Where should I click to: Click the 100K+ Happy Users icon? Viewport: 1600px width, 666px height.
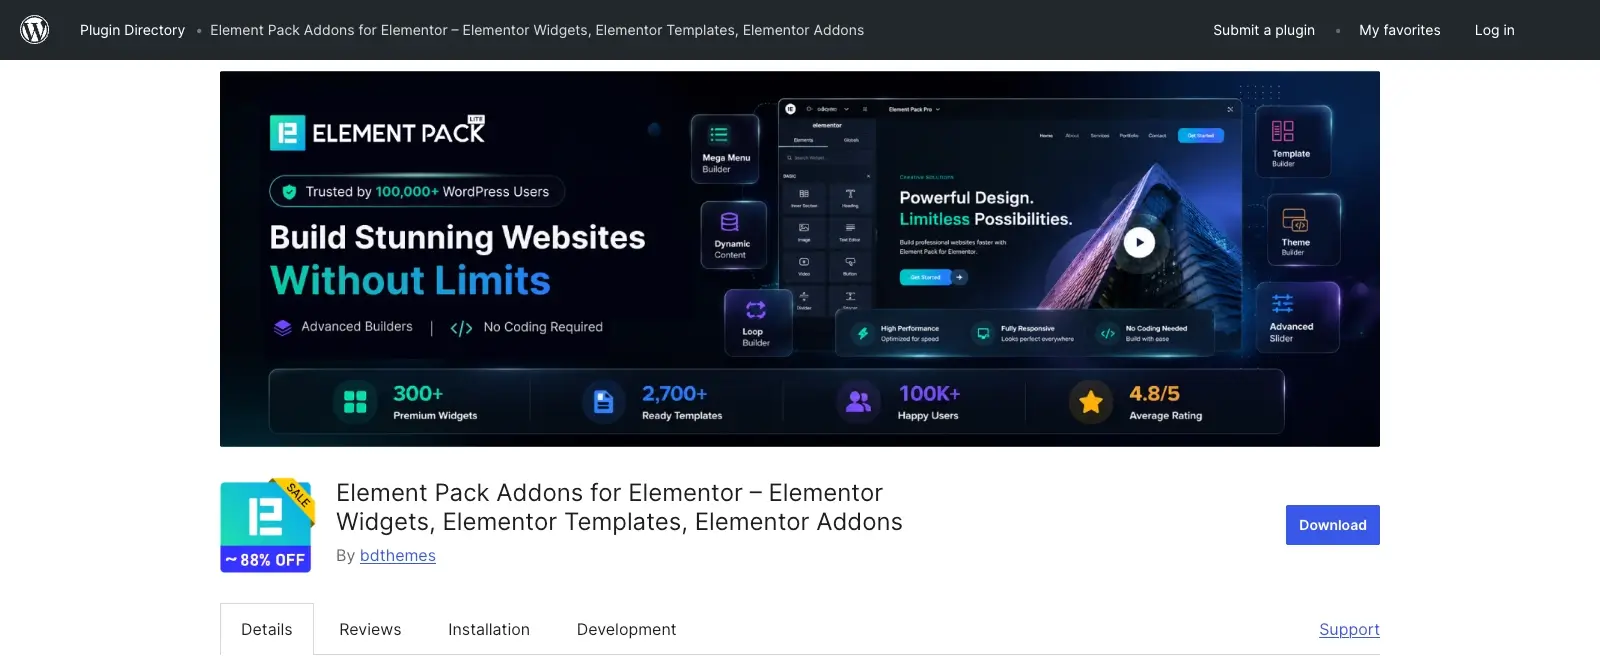(858, 402)
